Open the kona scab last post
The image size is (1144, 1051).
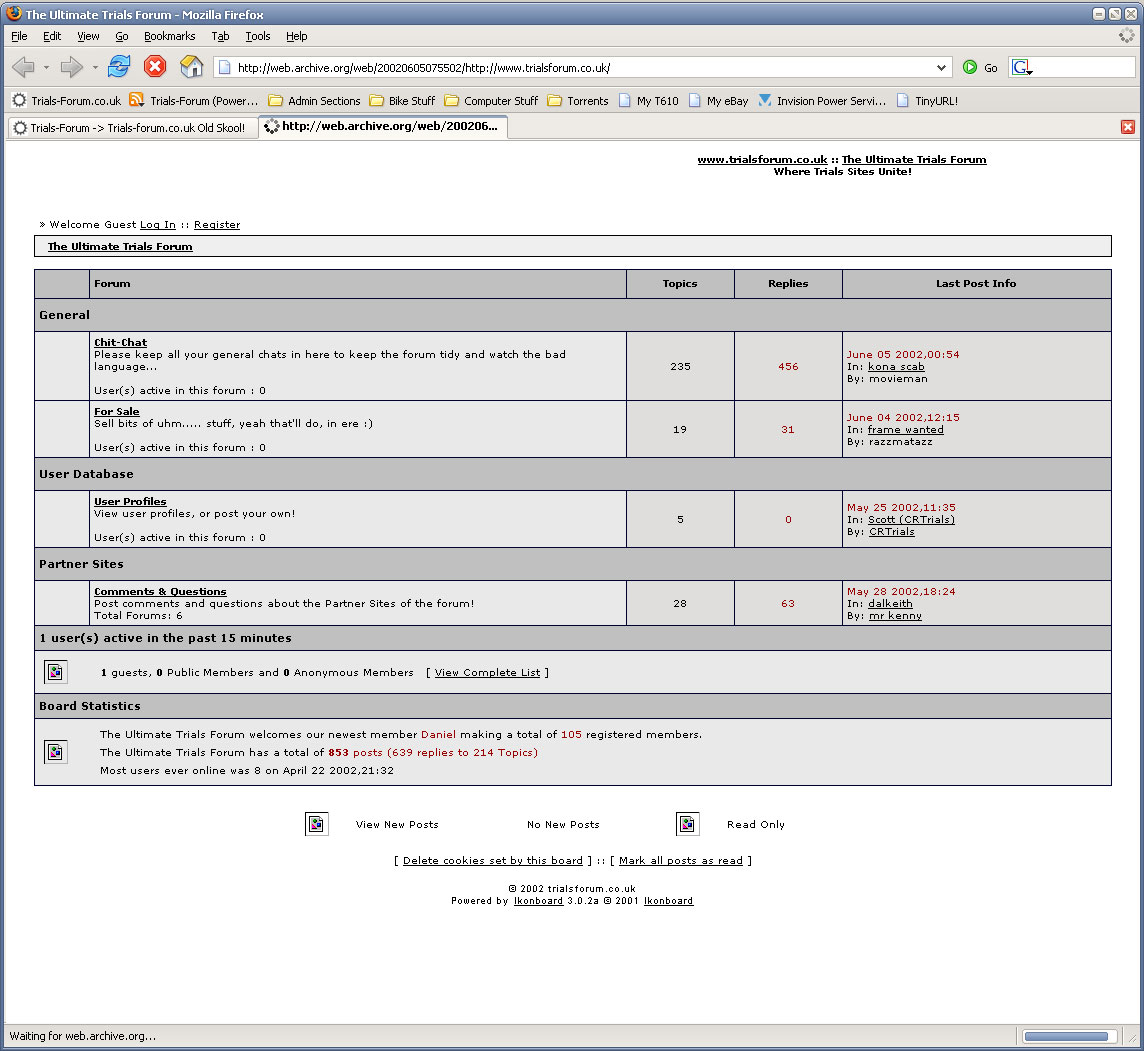click(896, 367)
